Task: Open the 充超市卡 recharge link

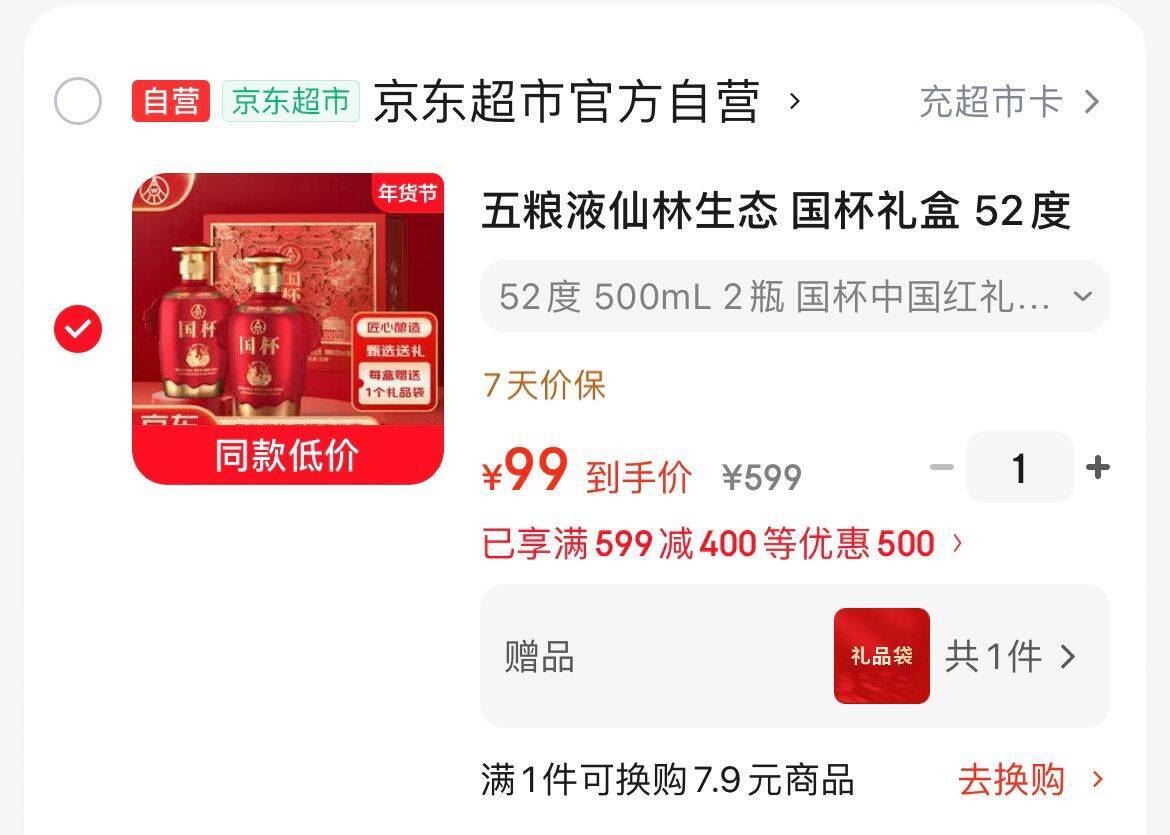Action: pos(991,101)
